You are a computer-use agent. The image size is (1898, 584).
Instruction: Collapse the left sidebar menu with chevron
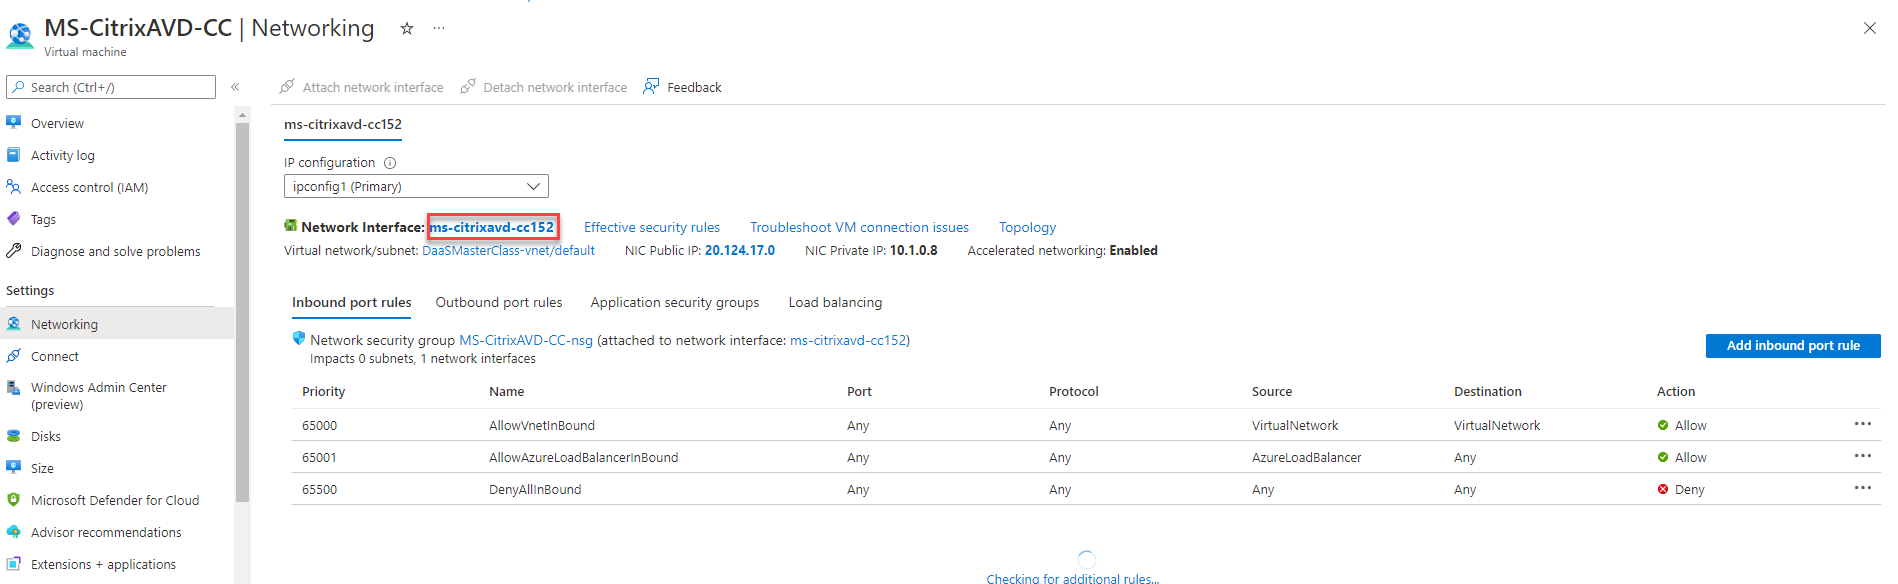point(235,87)
